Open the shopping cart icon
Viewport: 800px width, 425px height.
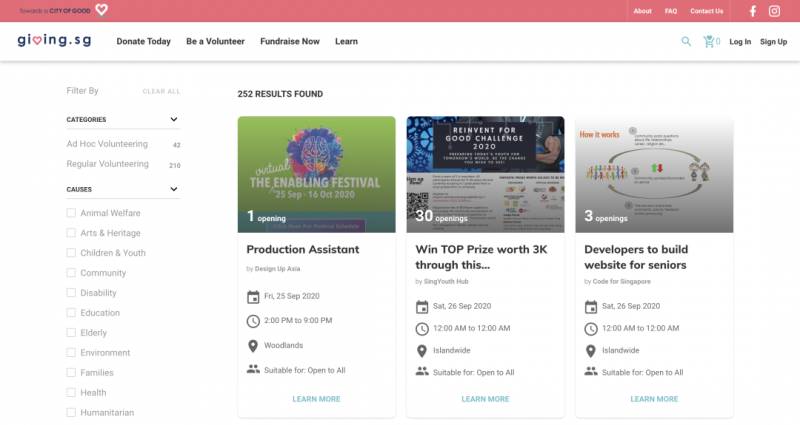[x=710, y=42]
